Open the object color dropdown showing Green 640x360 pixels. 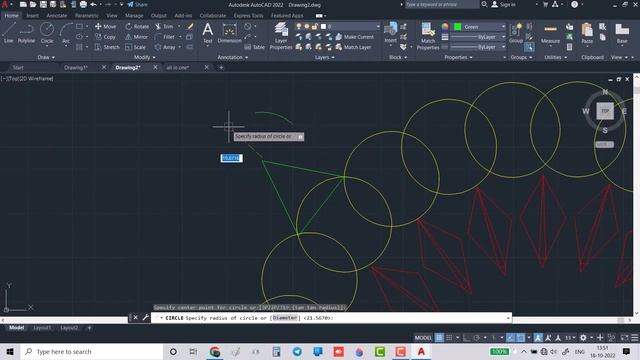[x=479, y=27]
